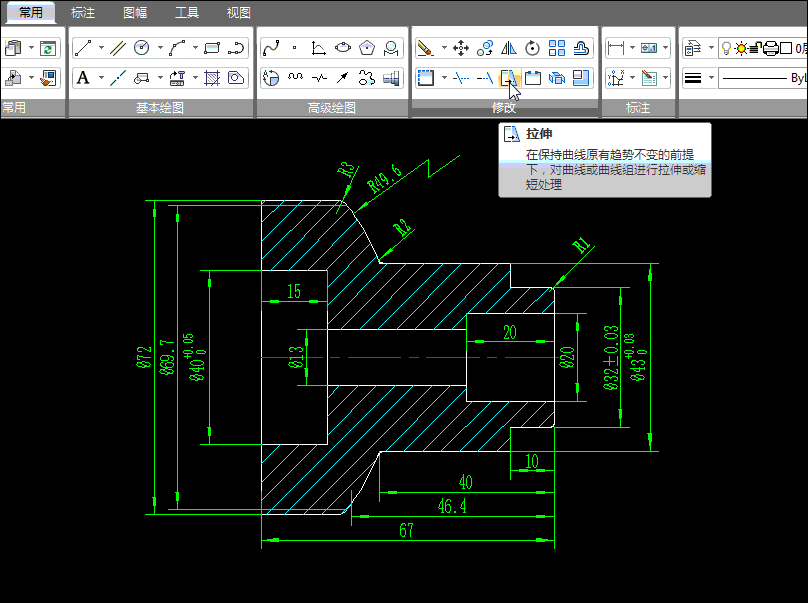This screenshot has width=808, height=603.
Task: Click the Stretch tool icon
Action: (509, 78)
